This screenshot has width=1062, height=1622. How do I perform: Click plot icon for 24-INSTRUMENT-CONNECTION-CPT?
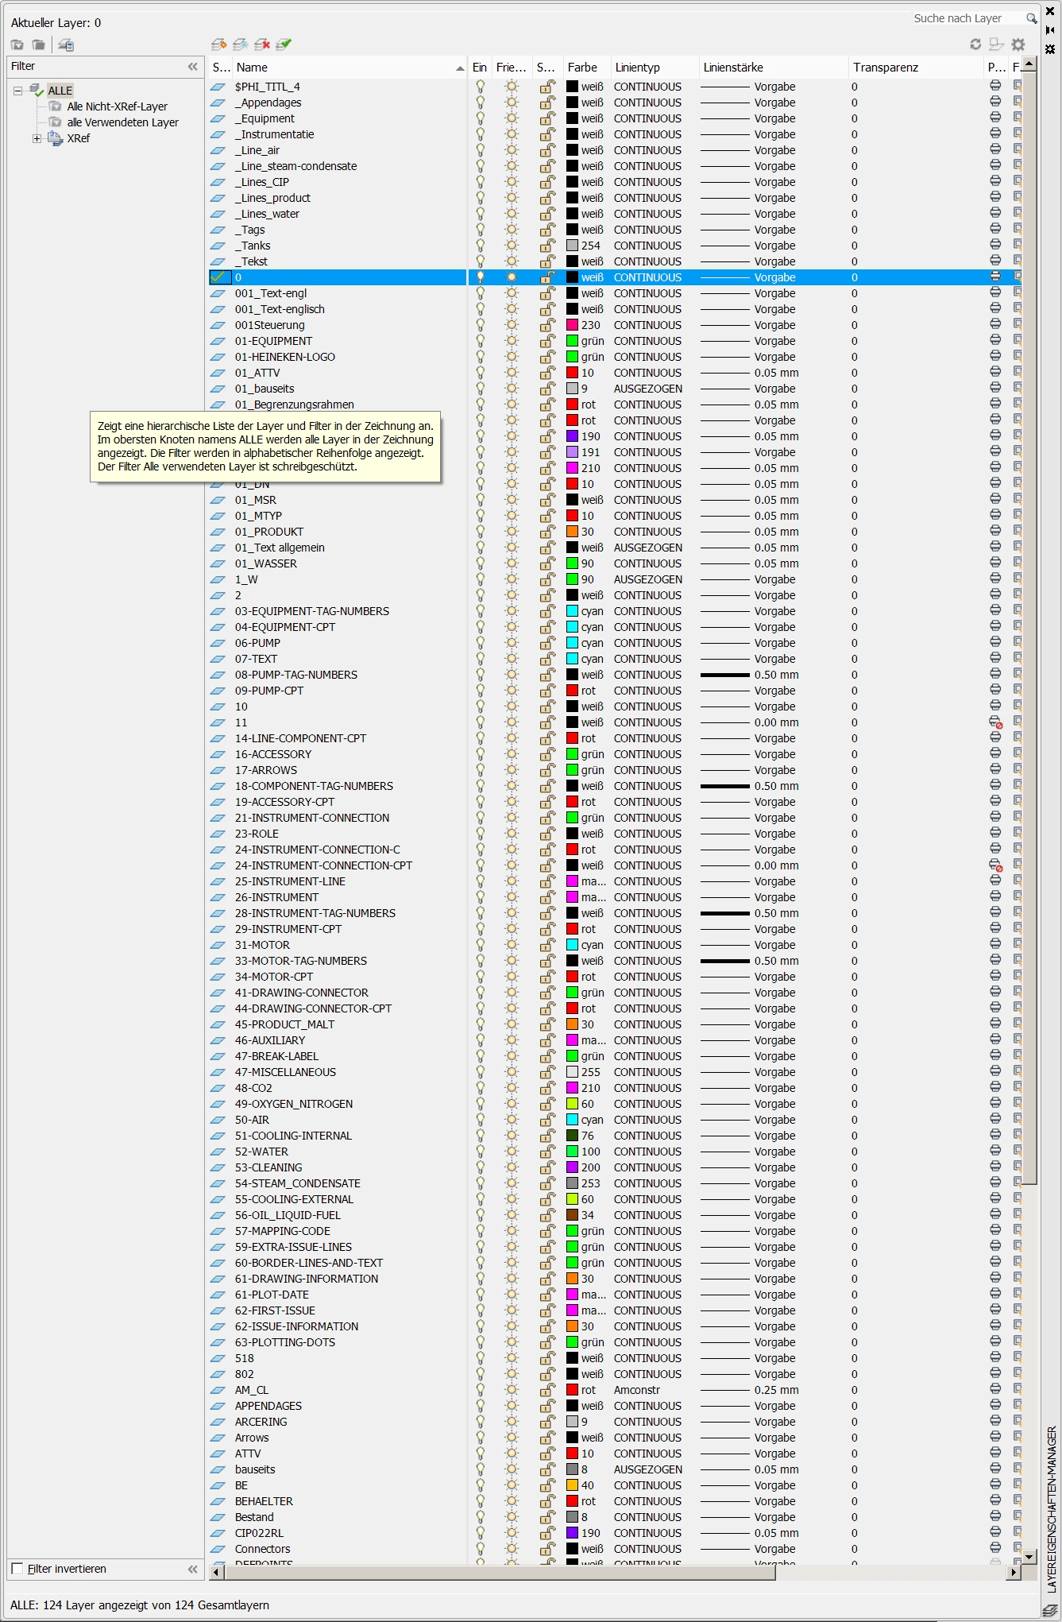pyautogui.click(x=996, y=865)
